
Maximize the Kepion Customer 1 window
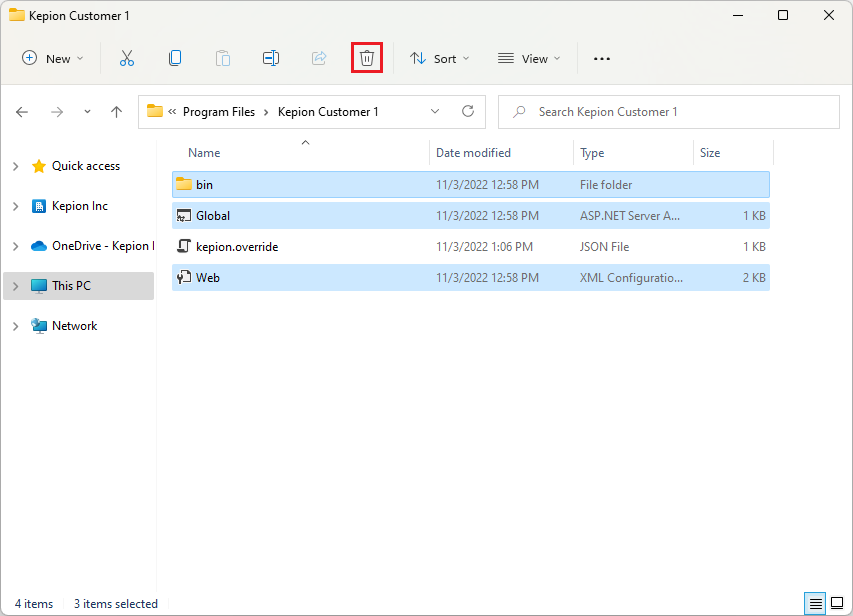(x=783, y=15)
